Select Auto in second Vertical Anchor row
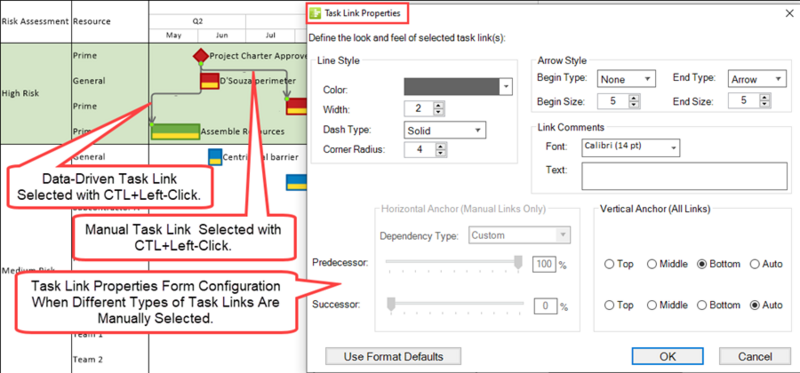This screenshot has width=800, height=373. pos(754,305)
